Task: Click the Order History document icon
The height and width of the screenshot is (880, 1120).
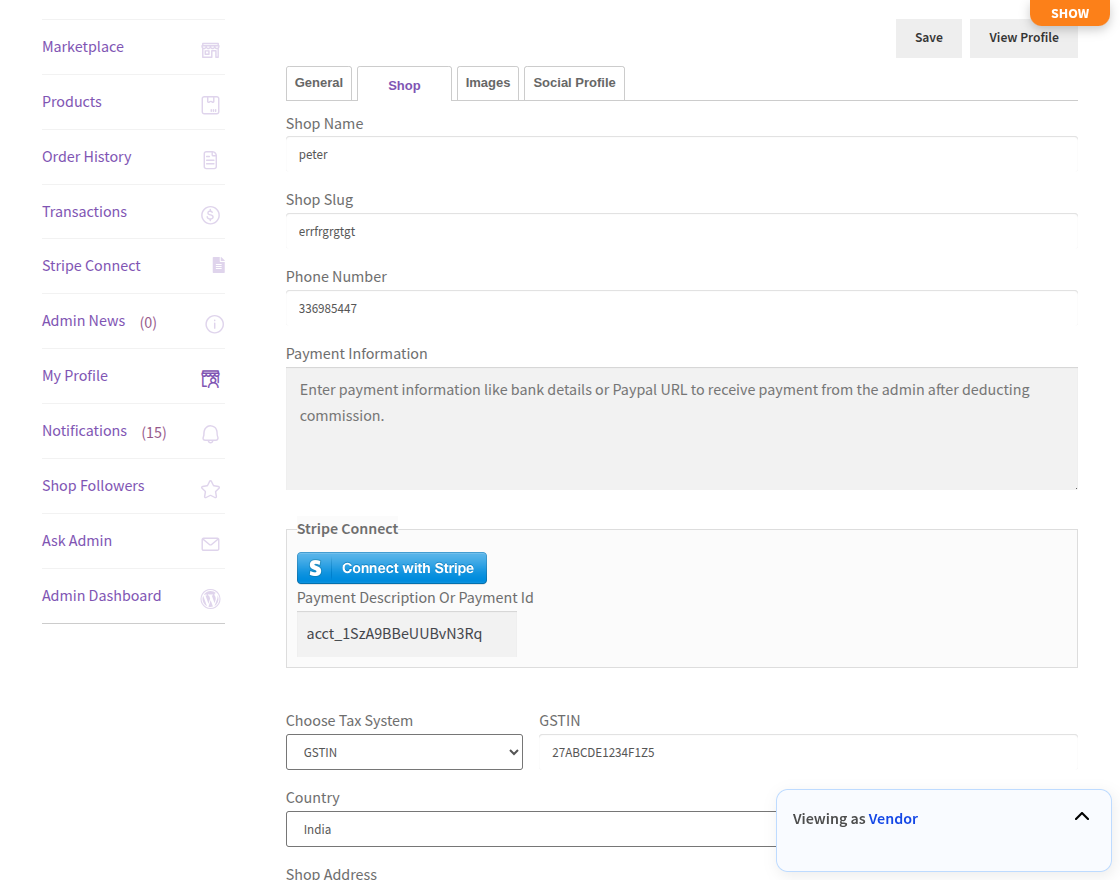Action: pyautogui.click(x=210, y=160)
